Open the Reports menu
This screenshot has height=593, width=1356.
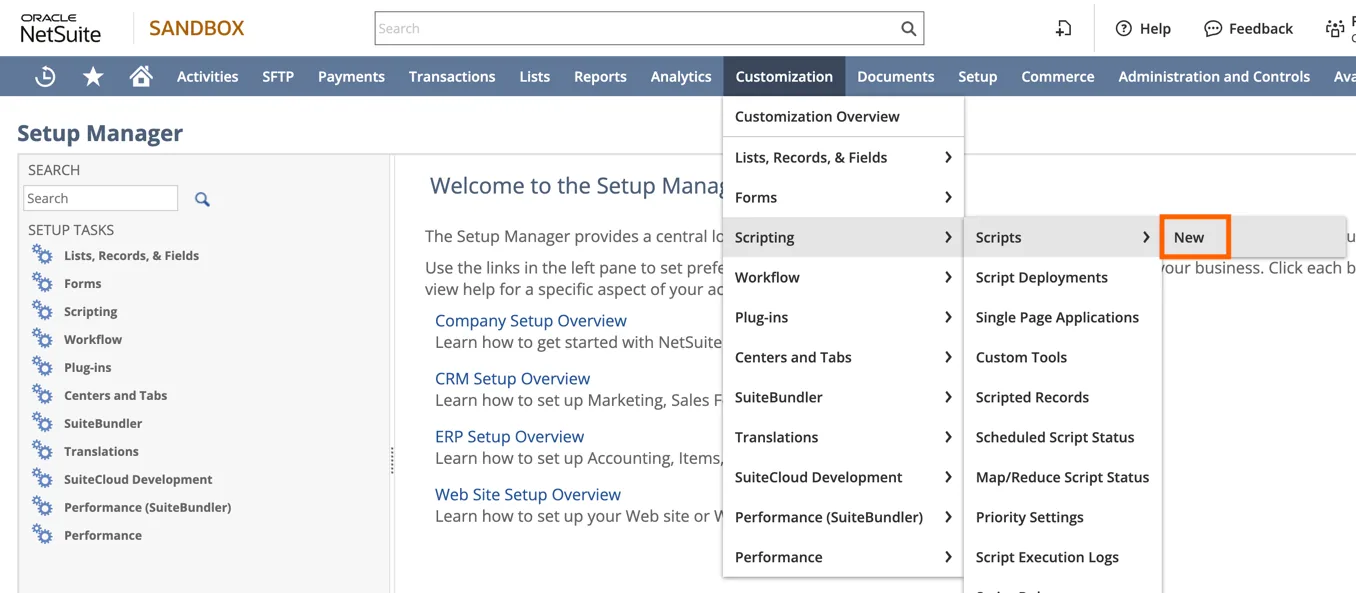pyautogui.click(x=600, y=76)
